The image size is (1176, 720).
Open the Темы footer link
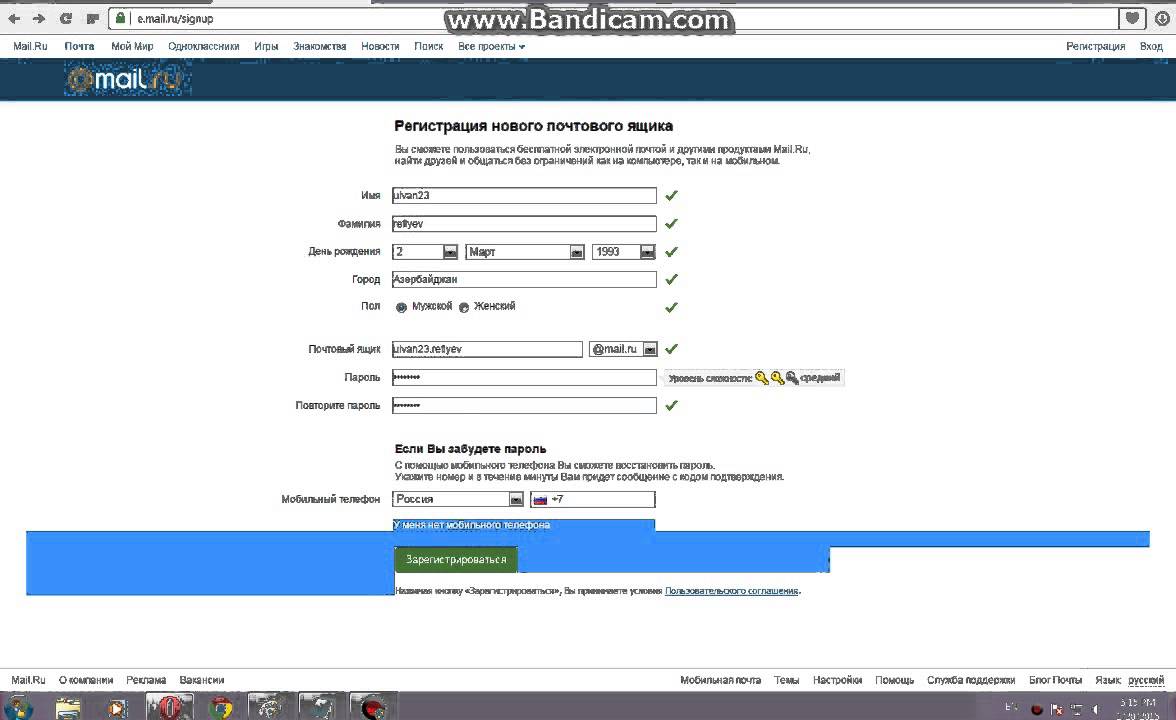point(786,680)
